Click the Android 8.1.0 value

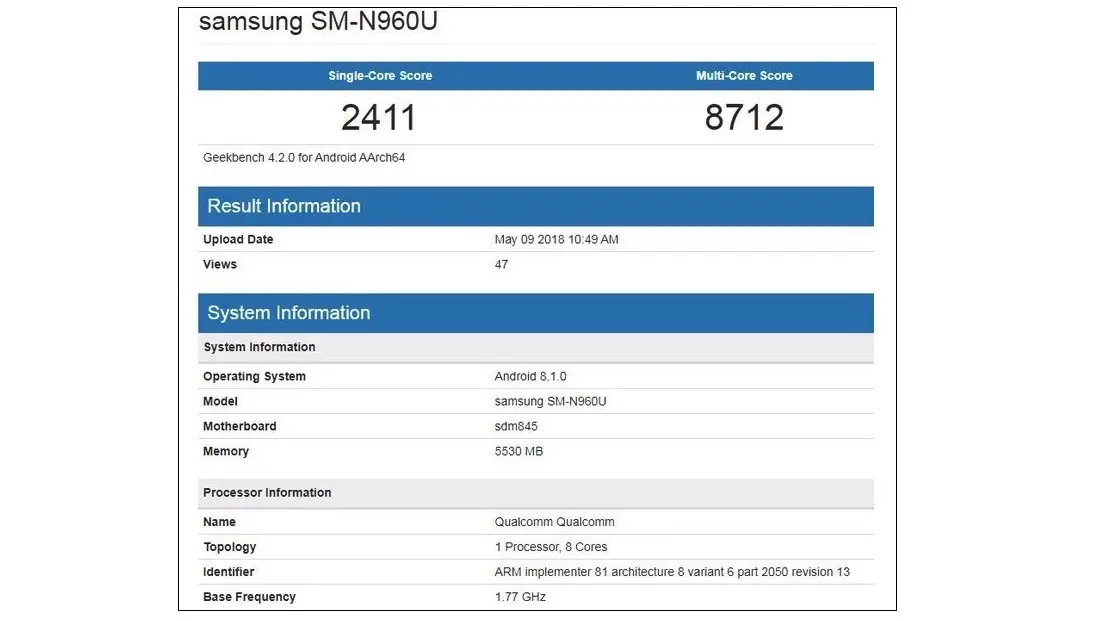[530, 377]
